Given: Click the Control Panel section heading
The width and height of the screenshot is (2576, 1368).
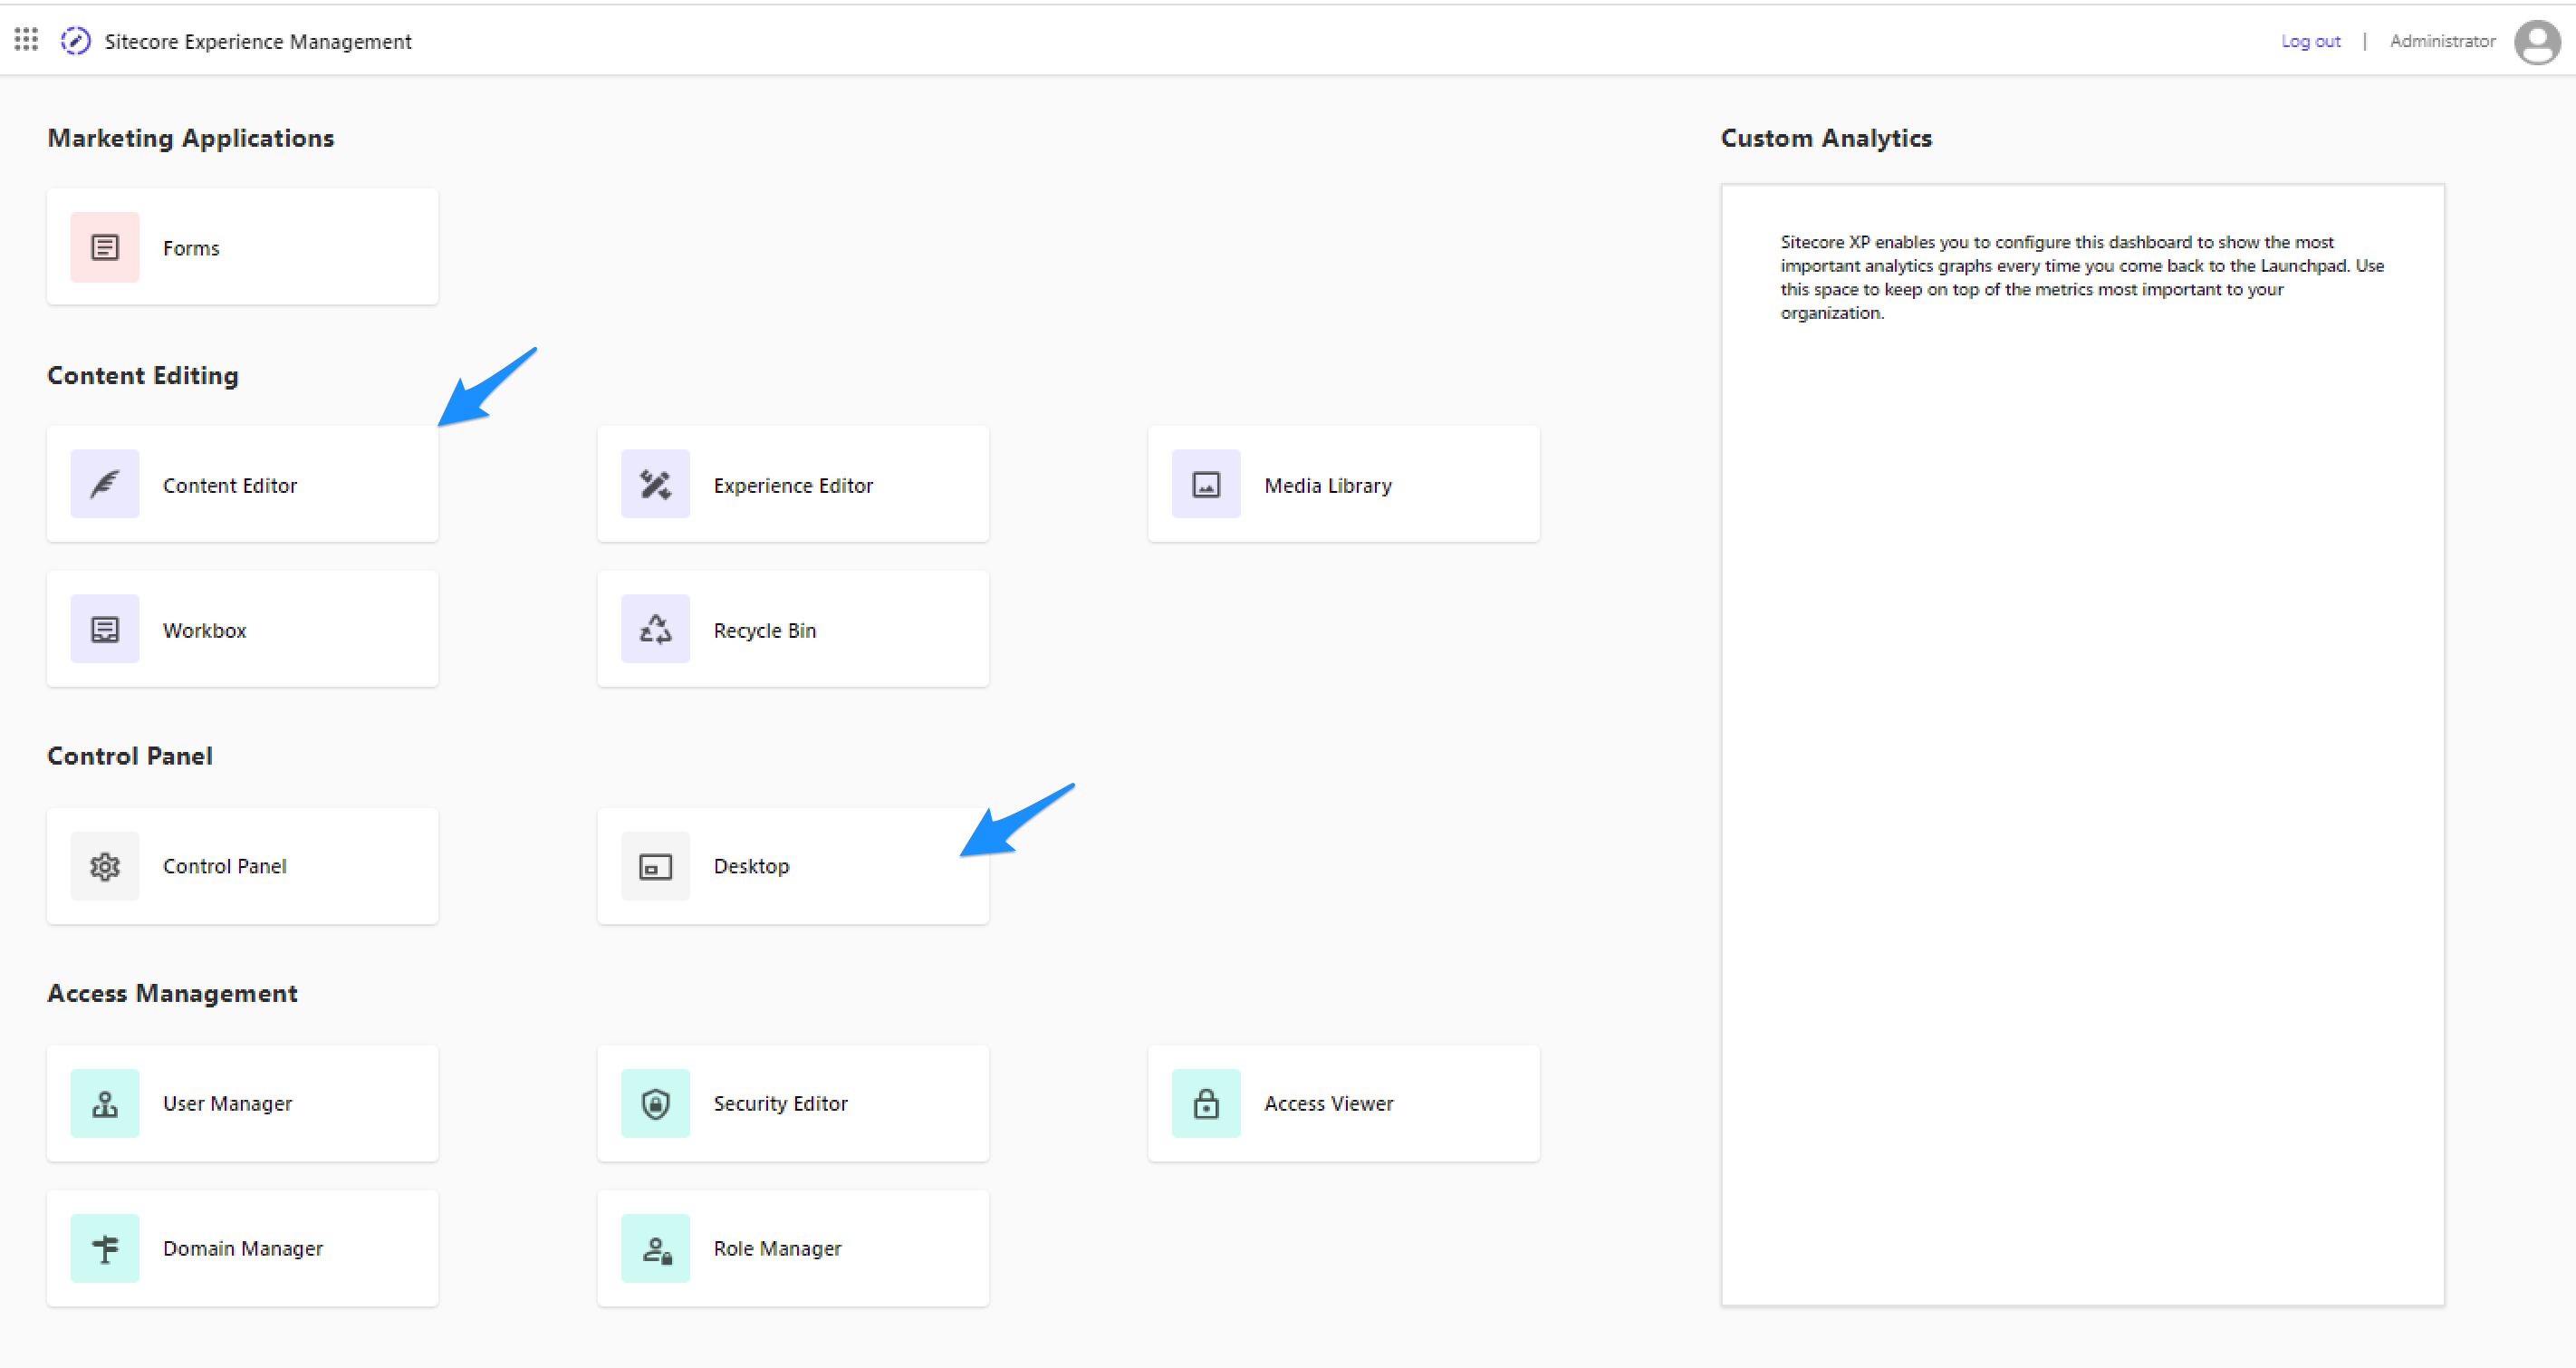Looking at the screenshot, I should coord(130,756).
